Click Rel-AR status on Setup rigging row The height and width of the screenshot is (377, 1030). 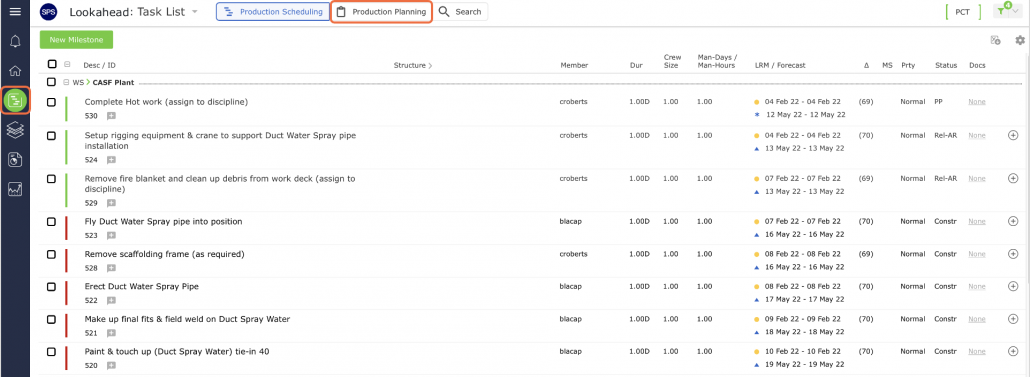[x=946, y=135]
